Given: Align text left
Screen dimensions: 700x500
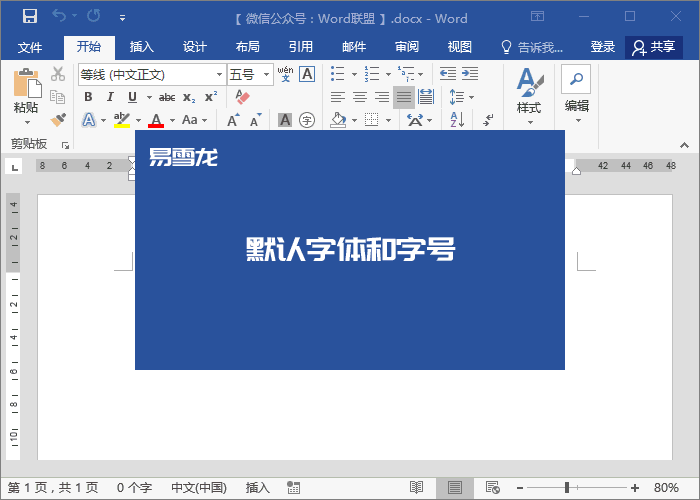Looking at the screenshot, I should pos(338,97).
